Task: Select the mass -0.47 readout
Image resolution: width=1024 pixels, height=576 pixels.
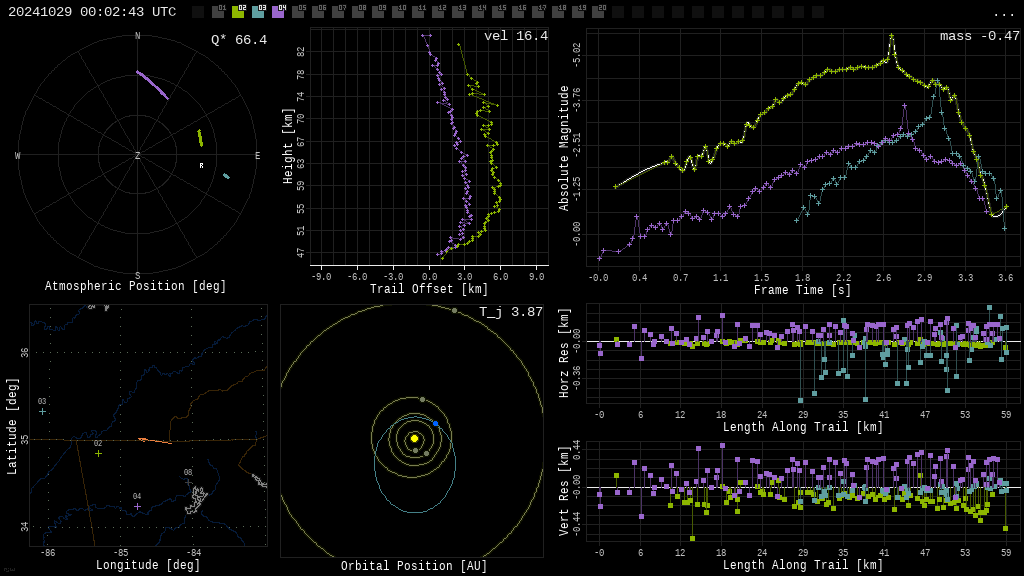Action: click(x=979, y=36)
